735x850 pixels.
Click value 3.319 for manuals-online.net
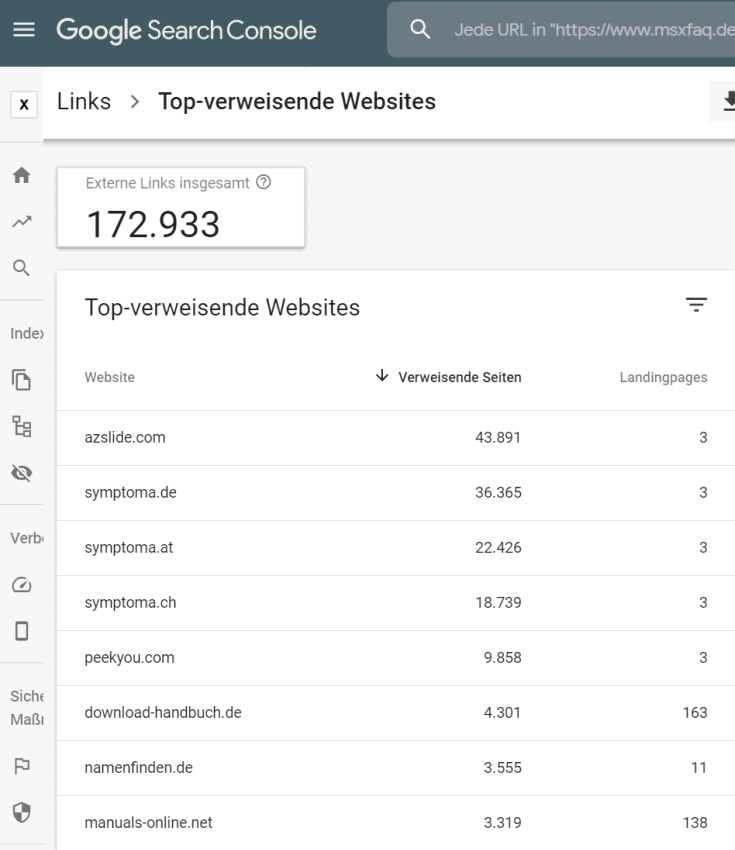tap(502, 823)
